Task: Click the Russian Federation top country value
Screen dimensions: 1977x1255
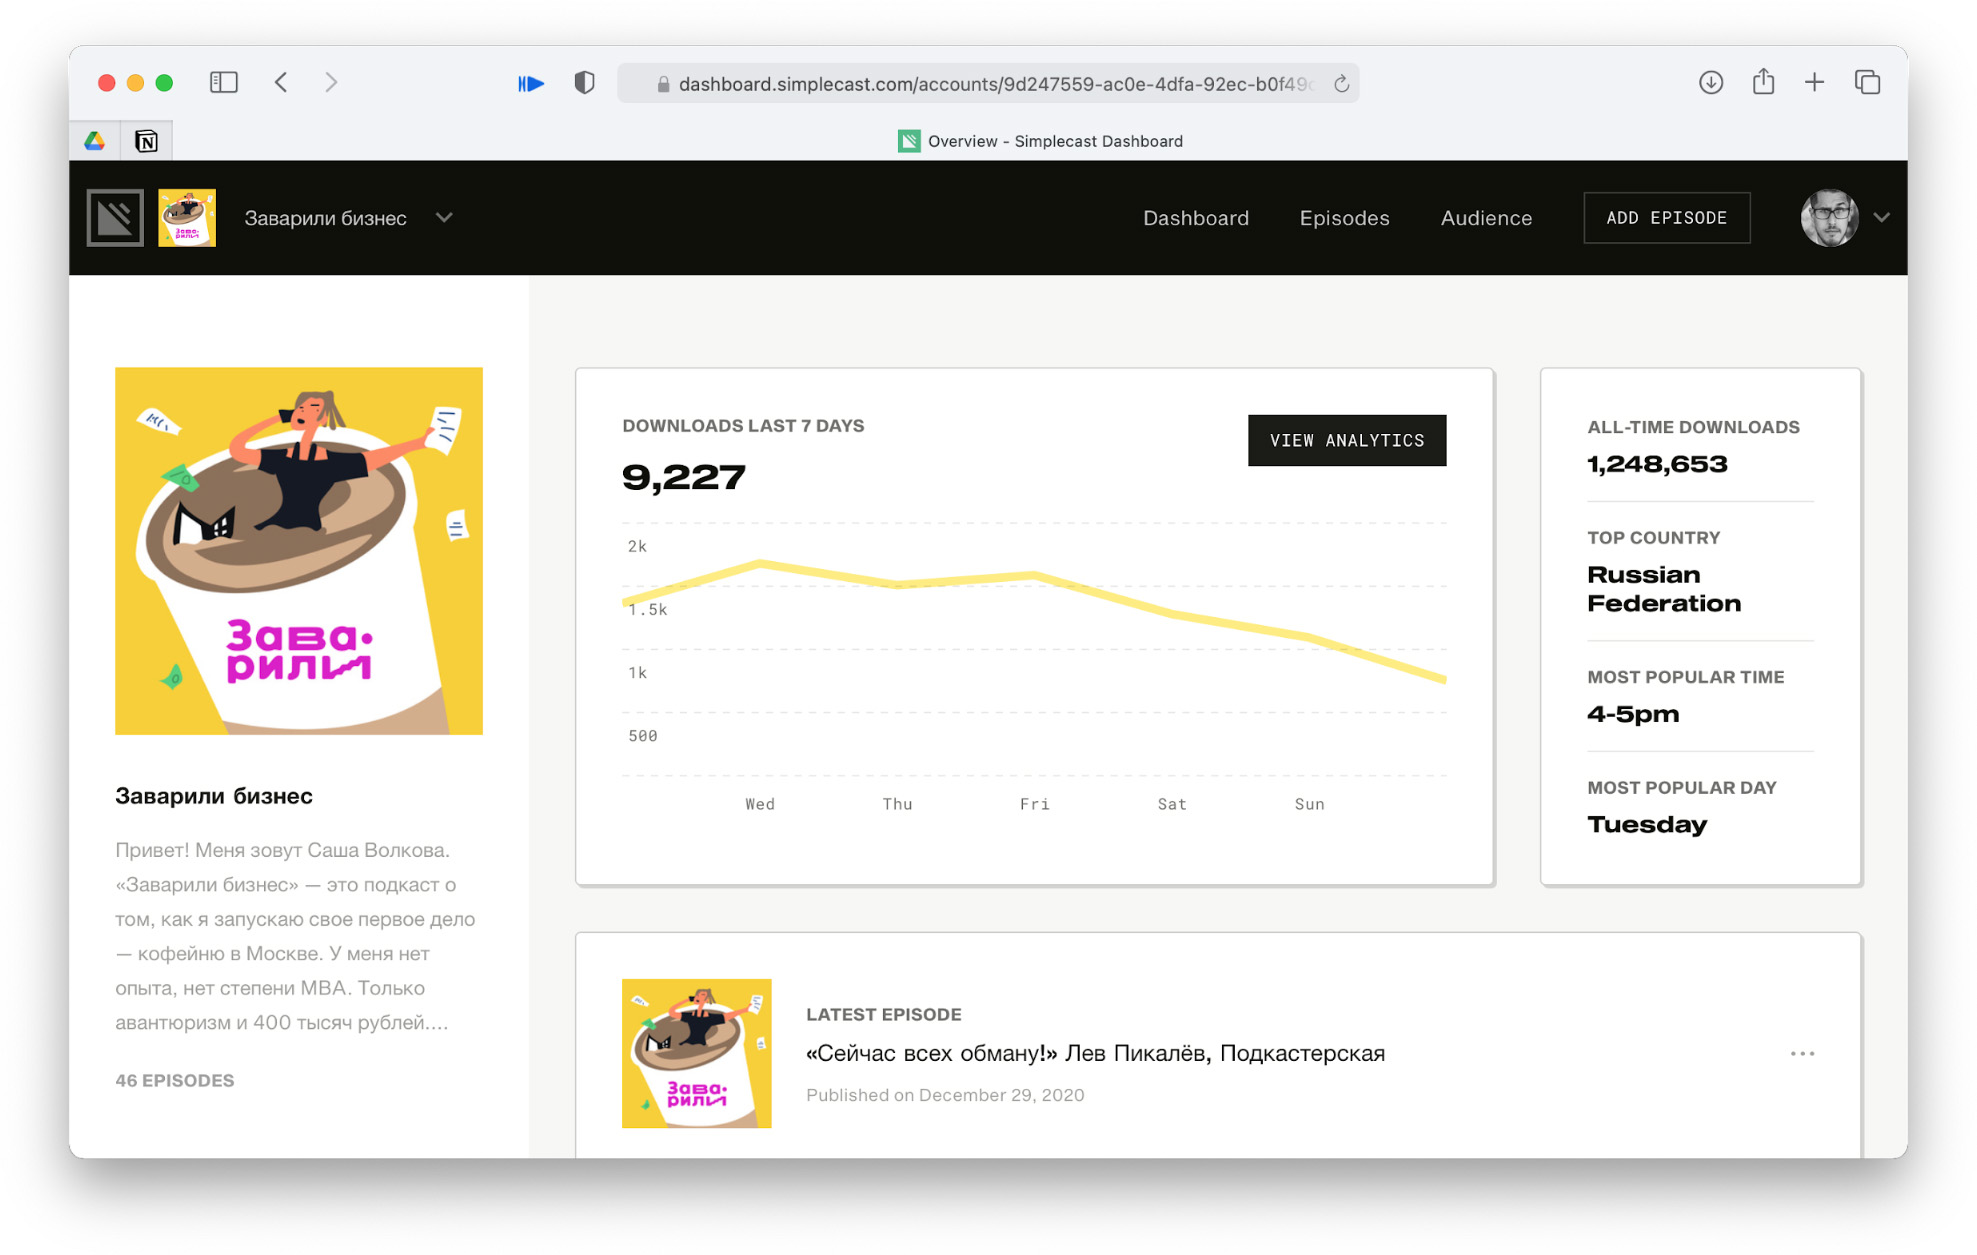Action: click(x=1663, y=589)
